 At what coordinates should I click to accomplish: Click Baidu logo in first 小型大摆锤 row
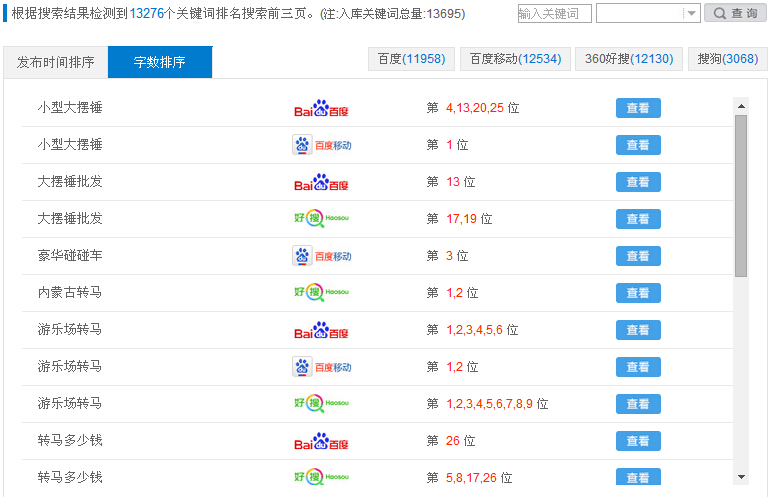321,108
